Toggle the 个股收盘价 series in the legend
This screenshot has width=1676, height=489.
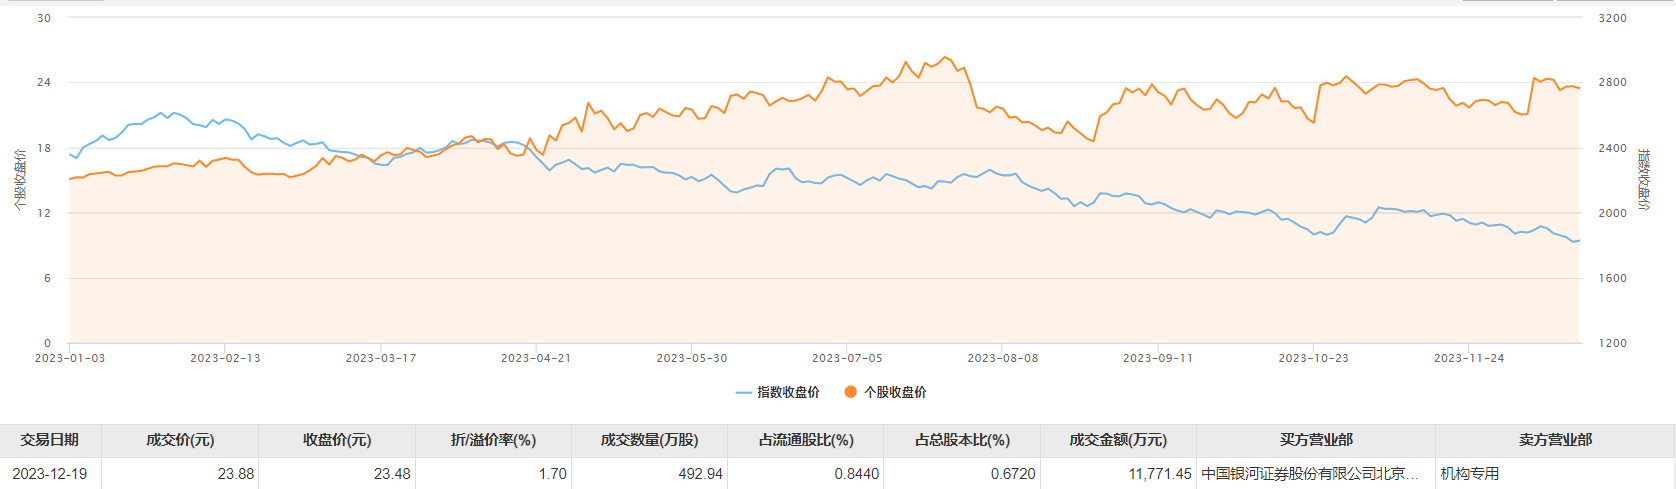(886, 392)
